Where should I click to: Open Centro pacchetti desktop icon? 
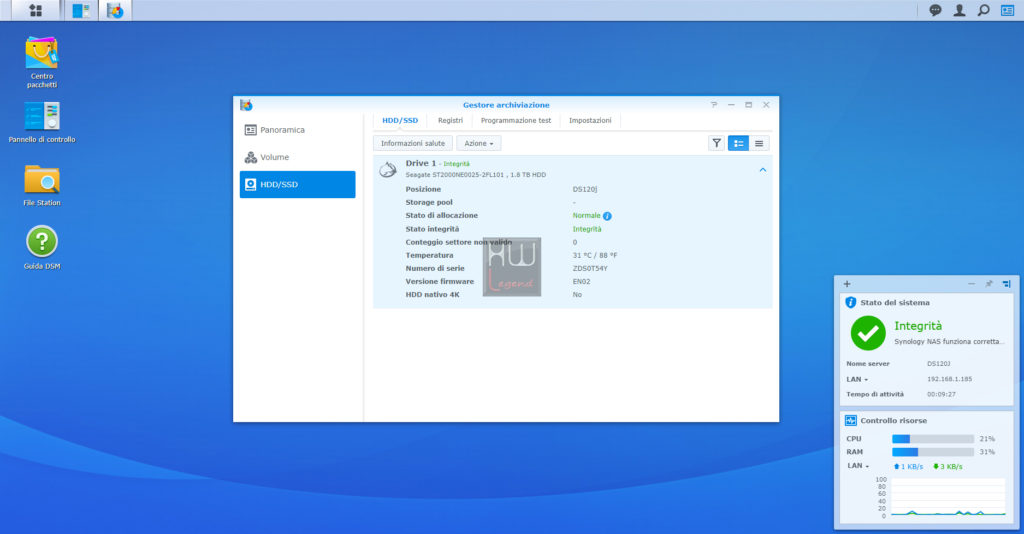point(42,62)
